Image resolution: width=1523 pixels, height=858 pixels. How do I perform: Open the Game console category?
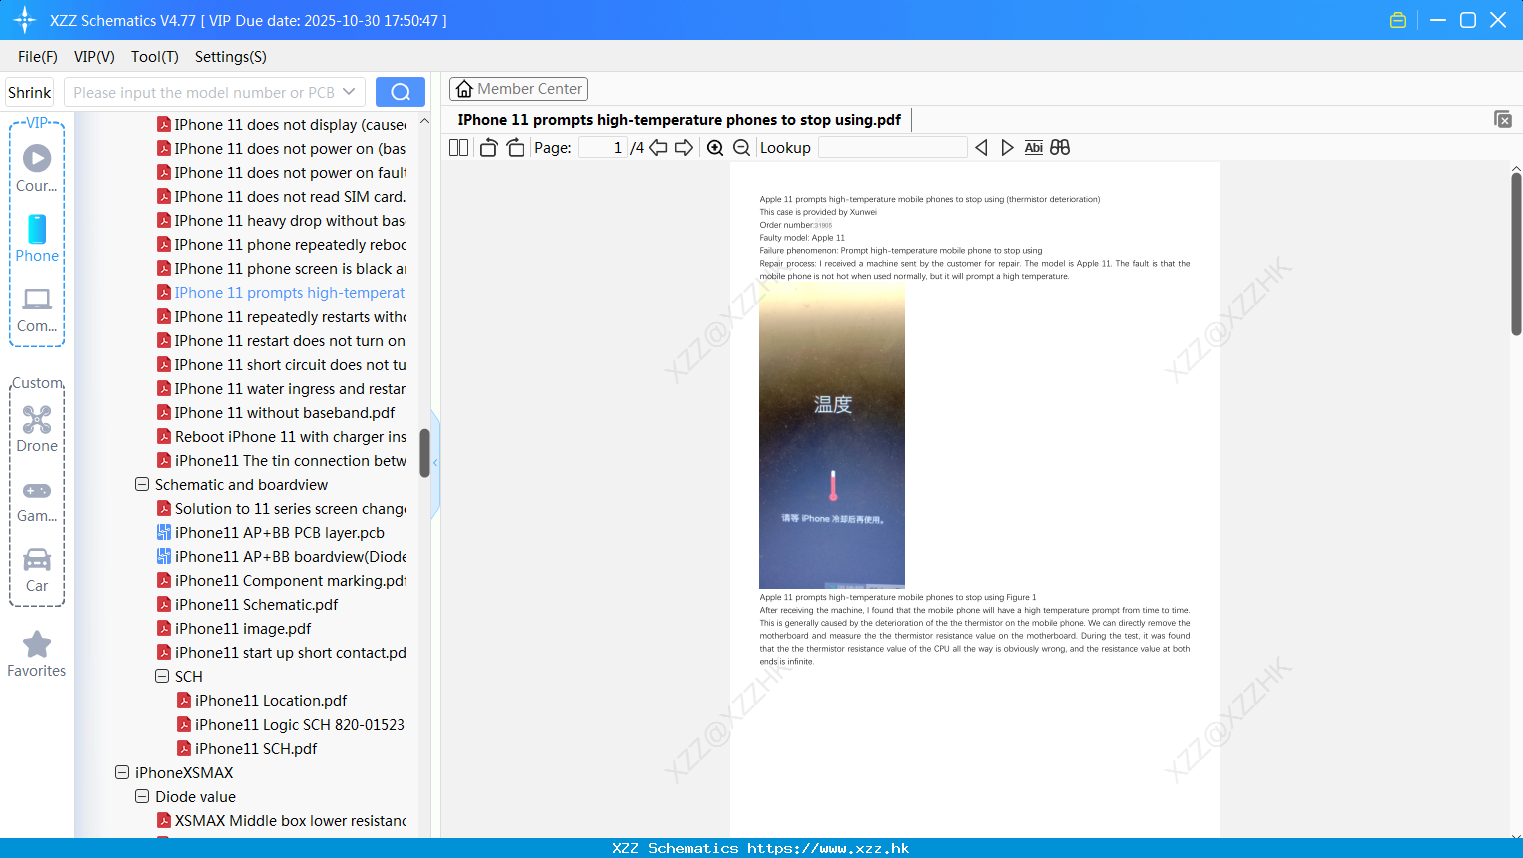[x=37, y=501]
